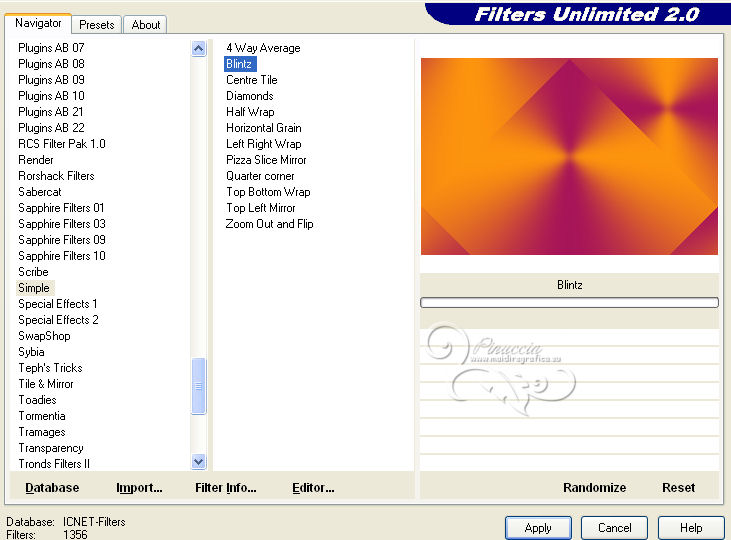Reset the filter settings
731x540 pixels.
click(x=678, y=488)
